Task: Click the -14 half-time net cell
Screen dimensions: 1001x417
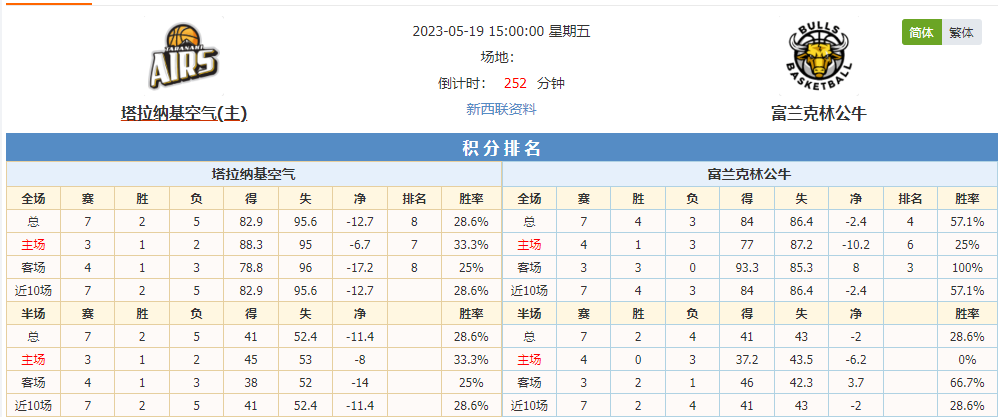Action: tap(359, 383)
